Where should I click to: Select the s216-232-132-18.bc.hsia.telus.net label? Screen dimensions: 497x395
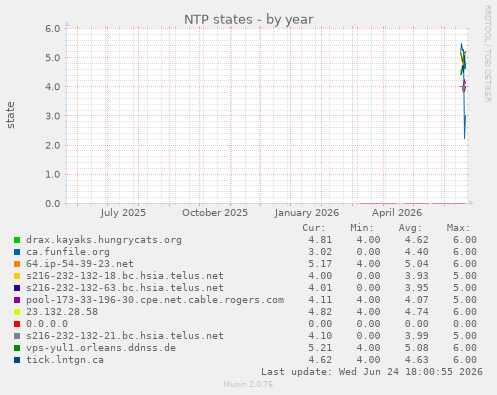click(x=125, y=276)
